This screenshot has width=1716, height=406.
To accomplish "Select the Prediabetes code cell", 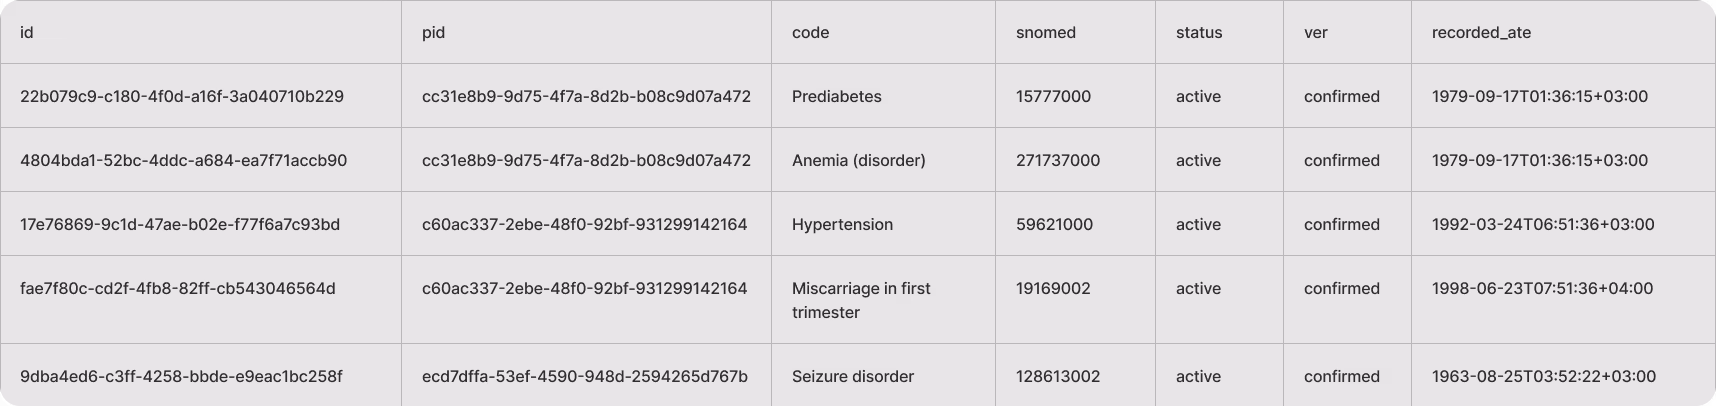I will [x=836, y=97].
